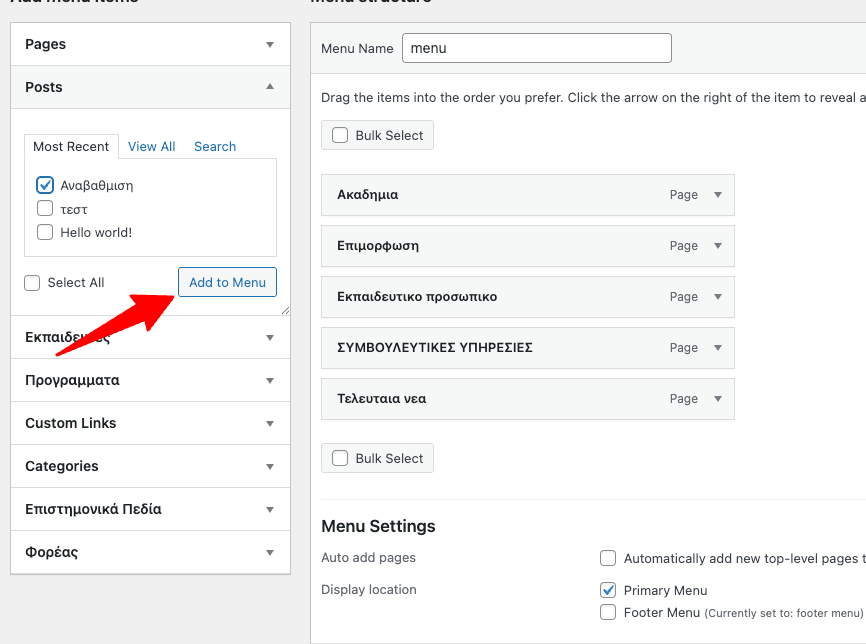The height and width of the screenshot is (644, 866).
Task: Open Ακαδημια menu item settings arrow
Action: pyautogui.click(x=717, y=195)
